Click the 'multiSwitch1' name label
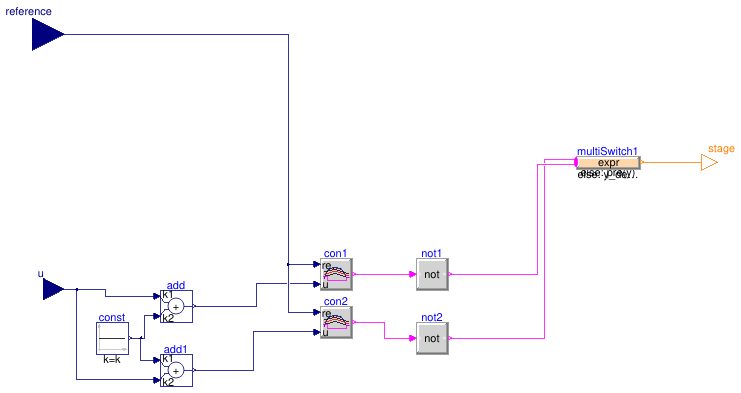Image resolution: width=741 pixels, height=393 pixels. 607,151
